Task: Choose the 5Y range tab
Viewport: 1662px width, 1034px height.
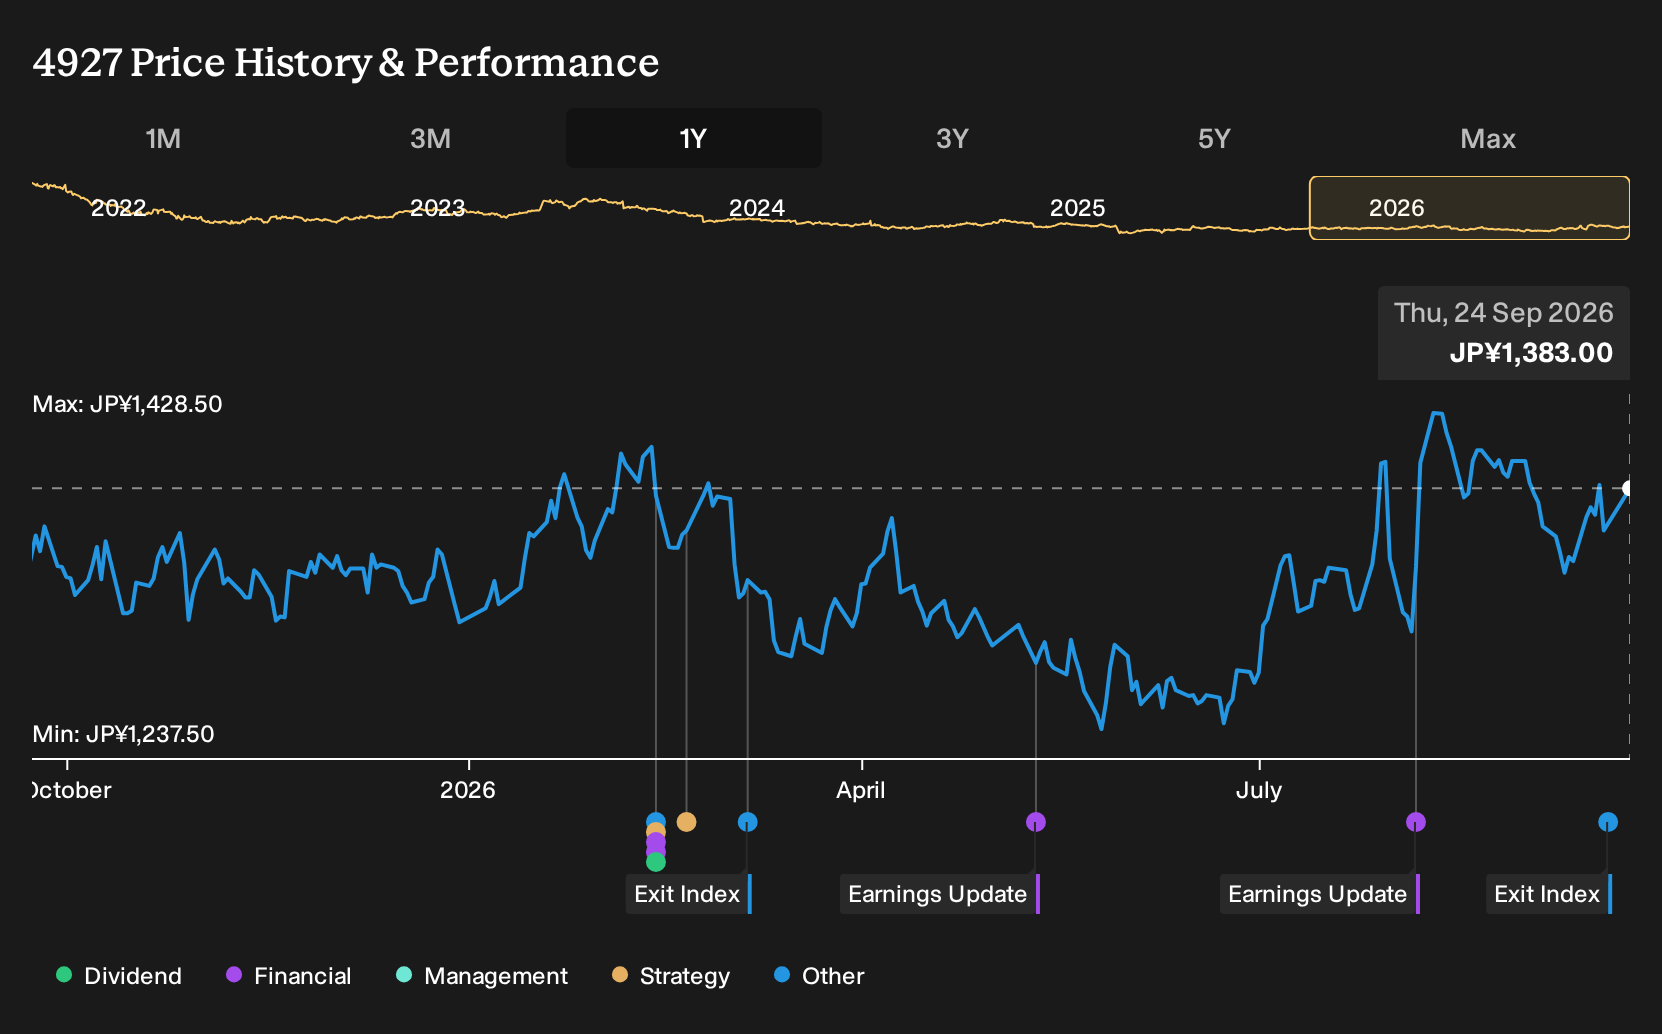Action: click(1214, 138)
